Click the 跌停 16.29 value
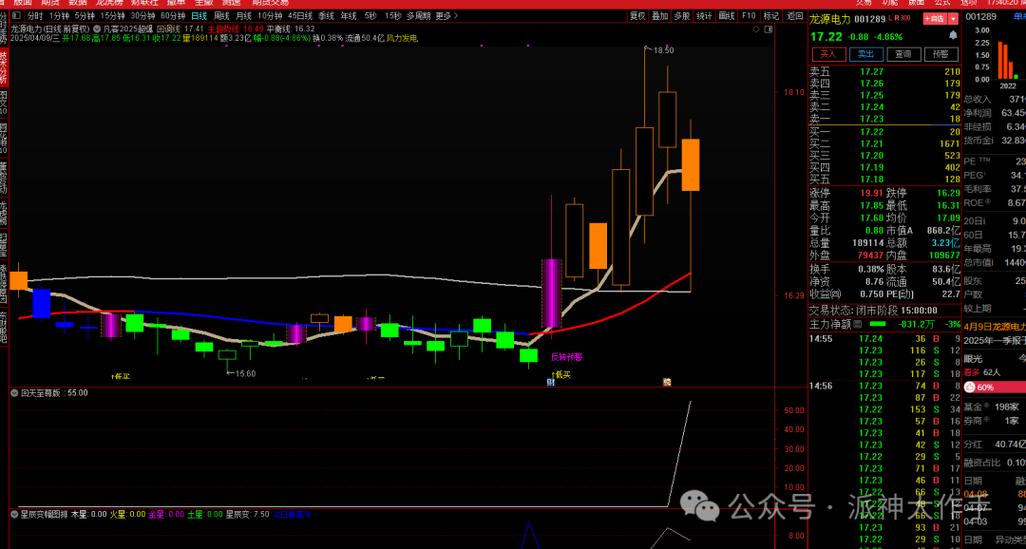The height and width of the screenshot is (549, 1026). (x=948, y=193)
